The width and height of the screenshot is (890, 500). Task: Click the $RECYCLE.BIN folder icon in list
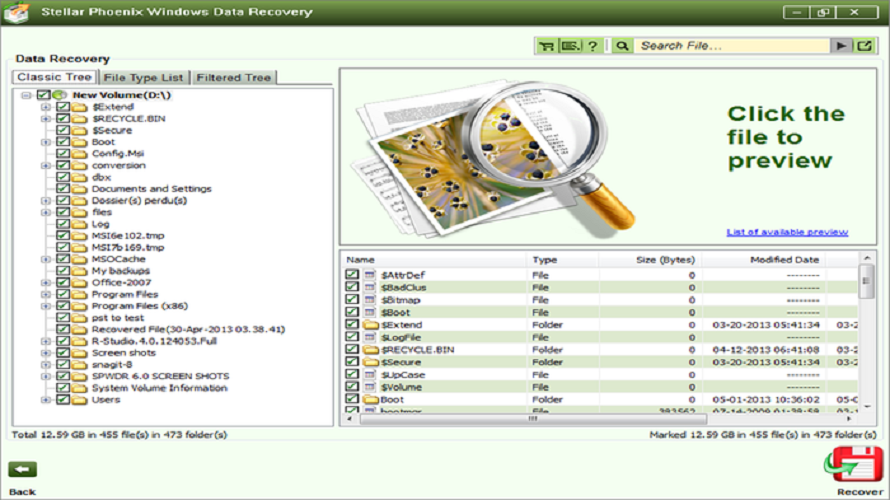[x=371, y=350]
